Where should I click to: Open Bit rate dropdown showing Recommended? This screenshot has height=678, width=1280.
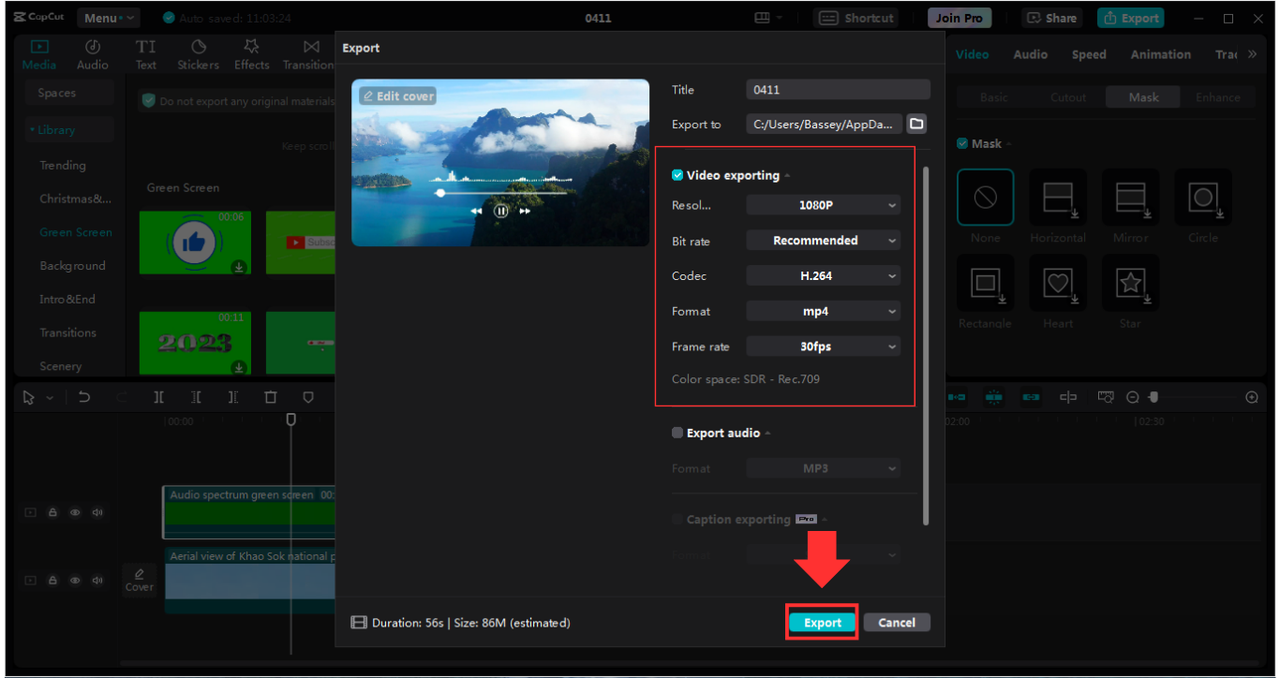click(x=823, y=240)
